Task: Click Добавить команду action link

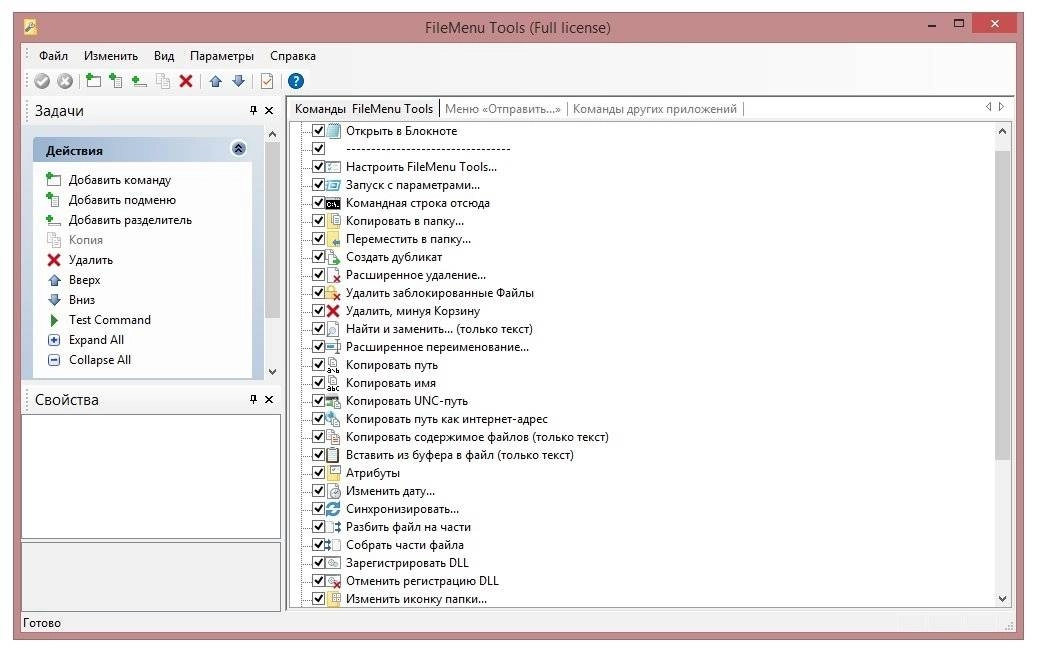Action: coord(120,180)
